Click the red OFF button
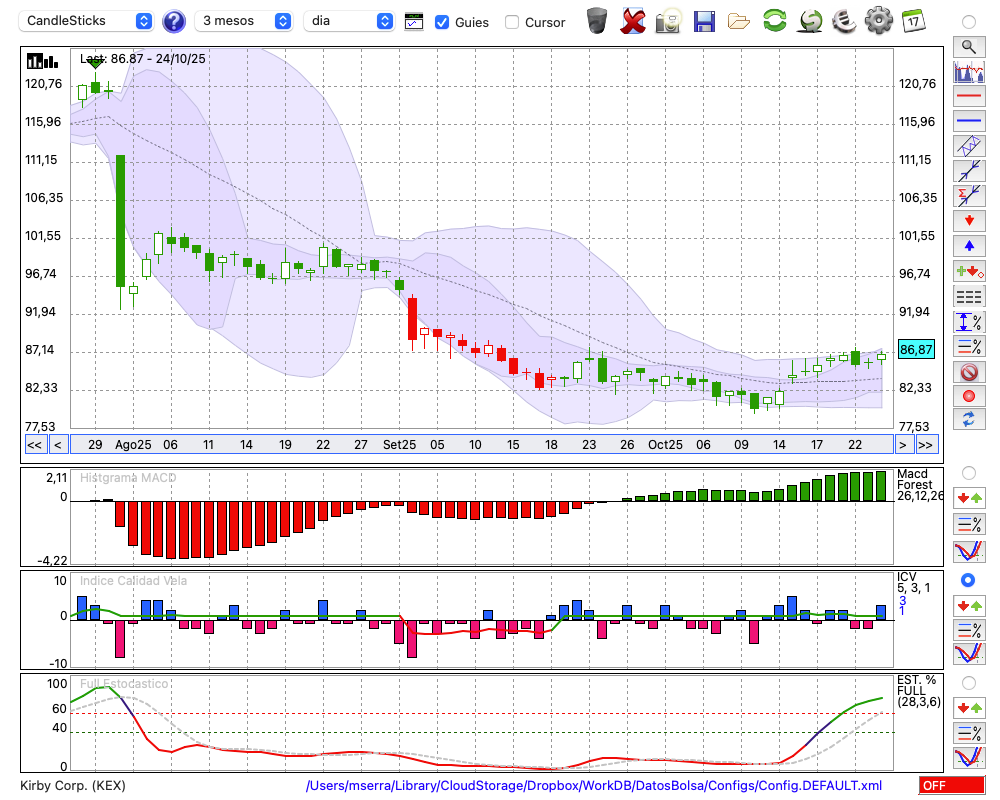The height and width of the screenshot is (800, 1000). 951,786
